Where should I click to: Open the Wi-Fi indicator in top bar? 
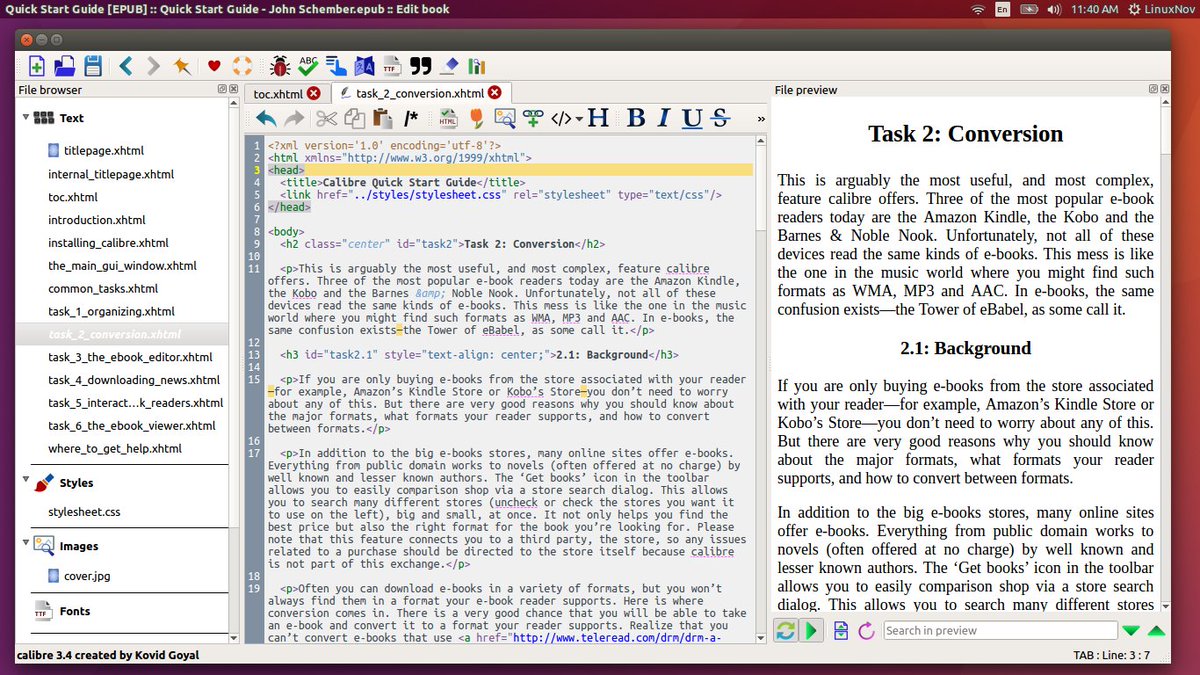click(x=977, y=9)
